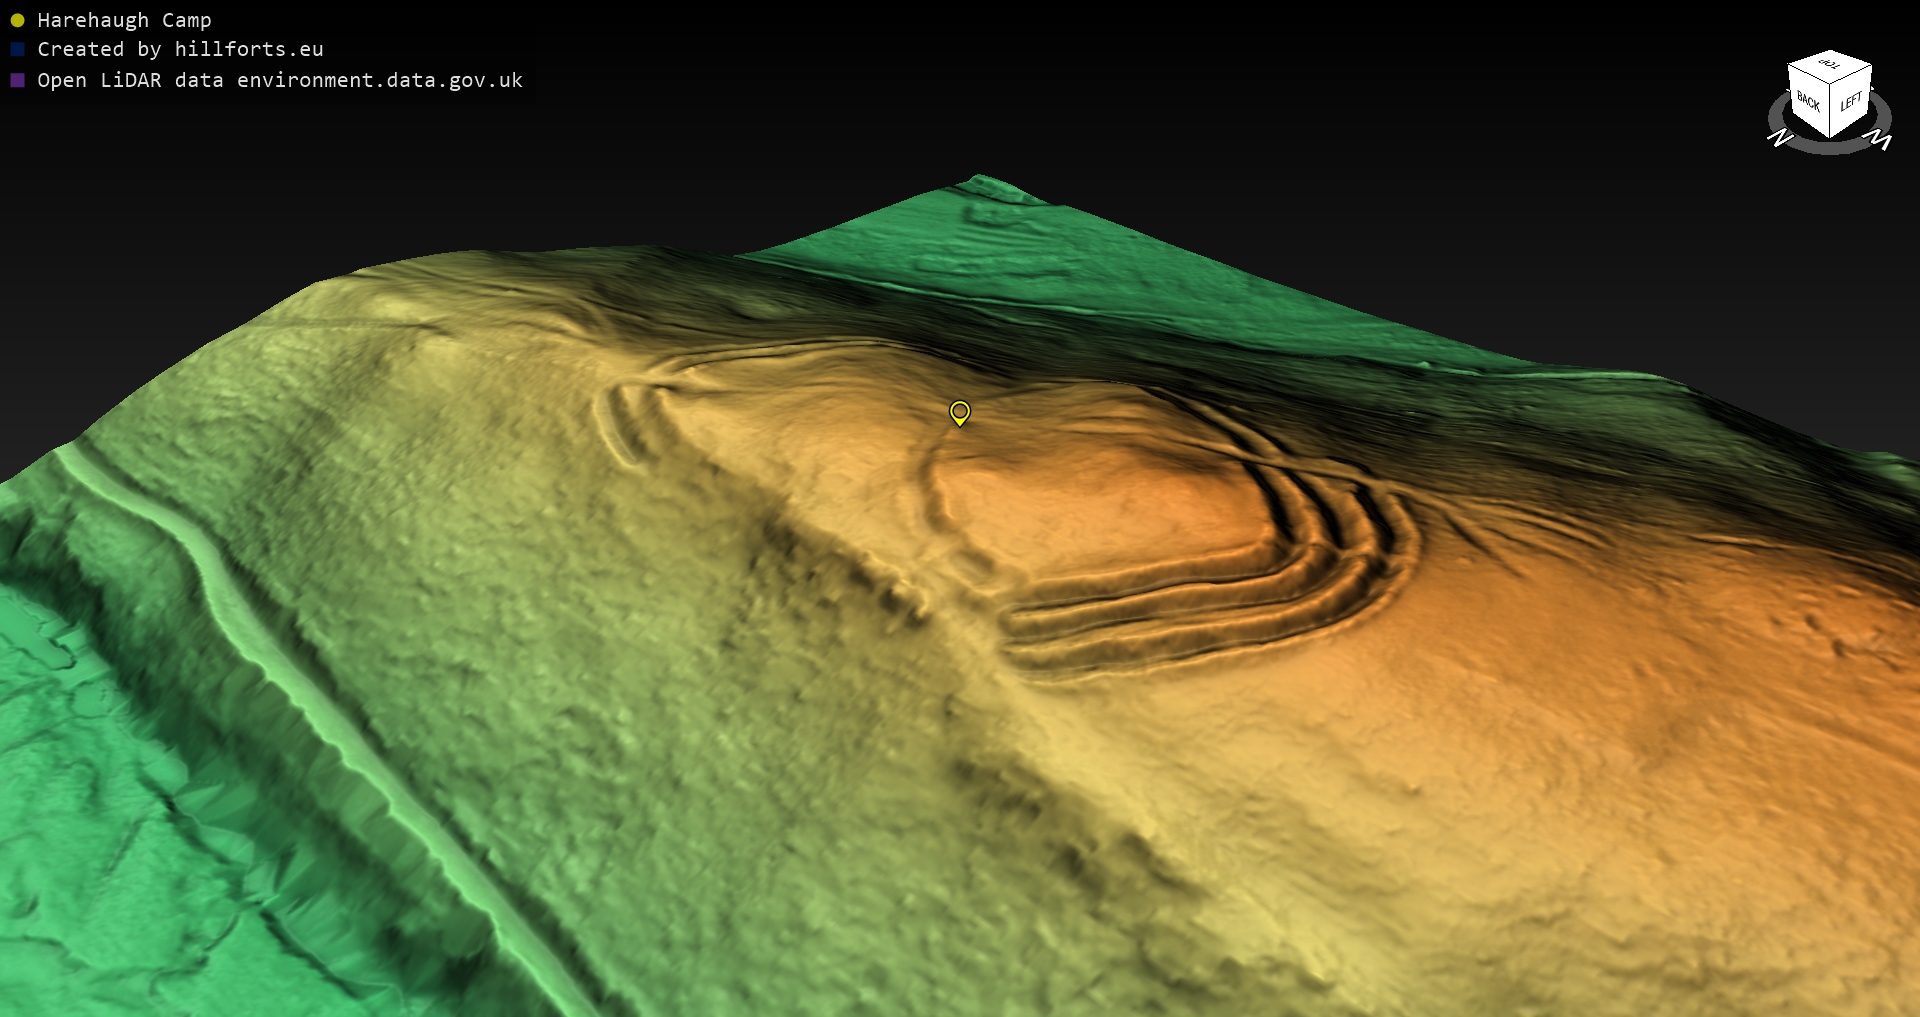Viewport: 1920px width, 1017px height.
Task: Click the yellow Harehaugh Camp location pin
Action: [x=959, y=412]
